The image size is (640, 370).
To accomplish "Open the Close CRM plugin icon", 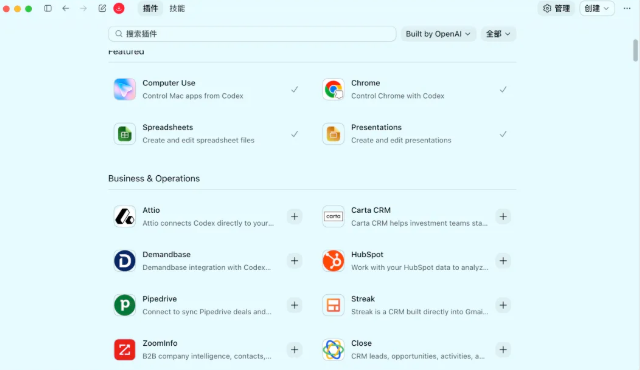I will pyautogui.click(x=333, y=350).
